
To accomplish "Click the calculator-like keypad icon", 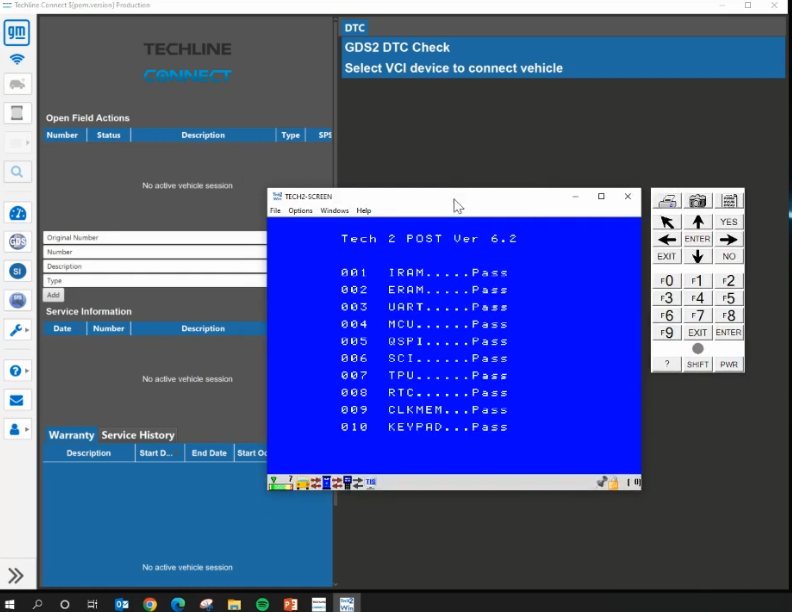I will coord(728,200).
